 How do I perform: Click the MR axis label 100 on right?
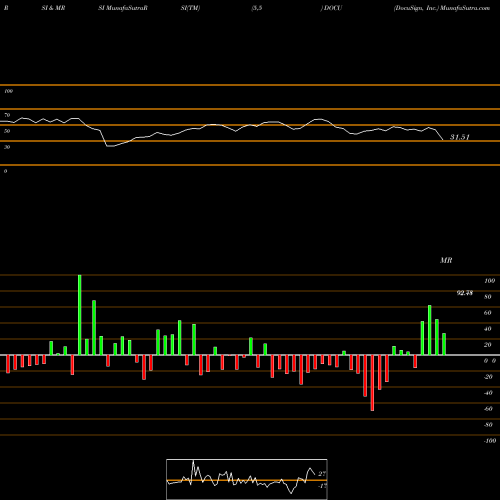[489, 281]
